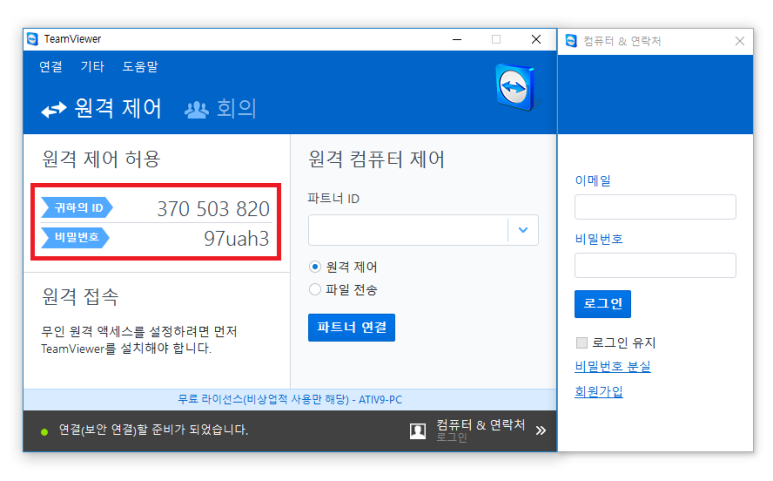
Task: Click the 파트너 연결 button
Action: tap(351, 327)
